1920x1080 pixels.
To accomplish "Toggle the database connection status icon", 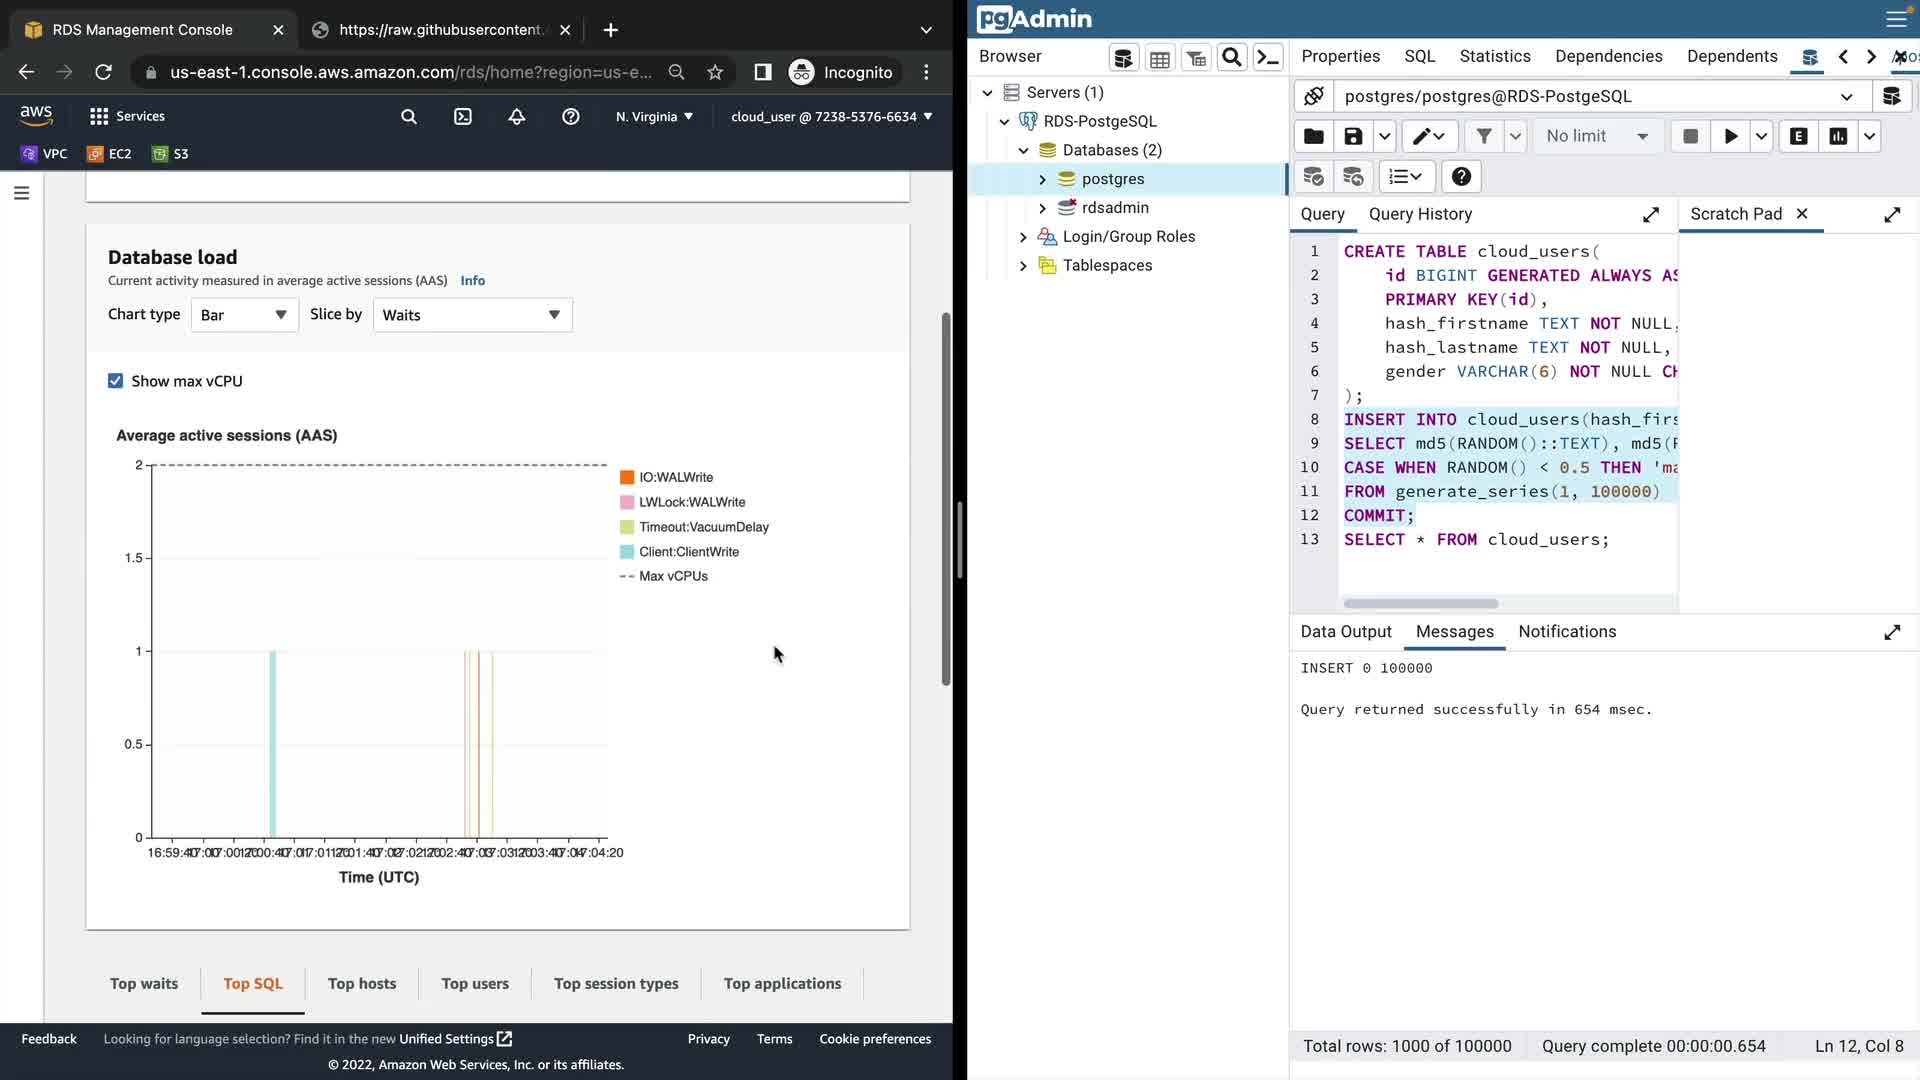I will (x=1314, y=96).
